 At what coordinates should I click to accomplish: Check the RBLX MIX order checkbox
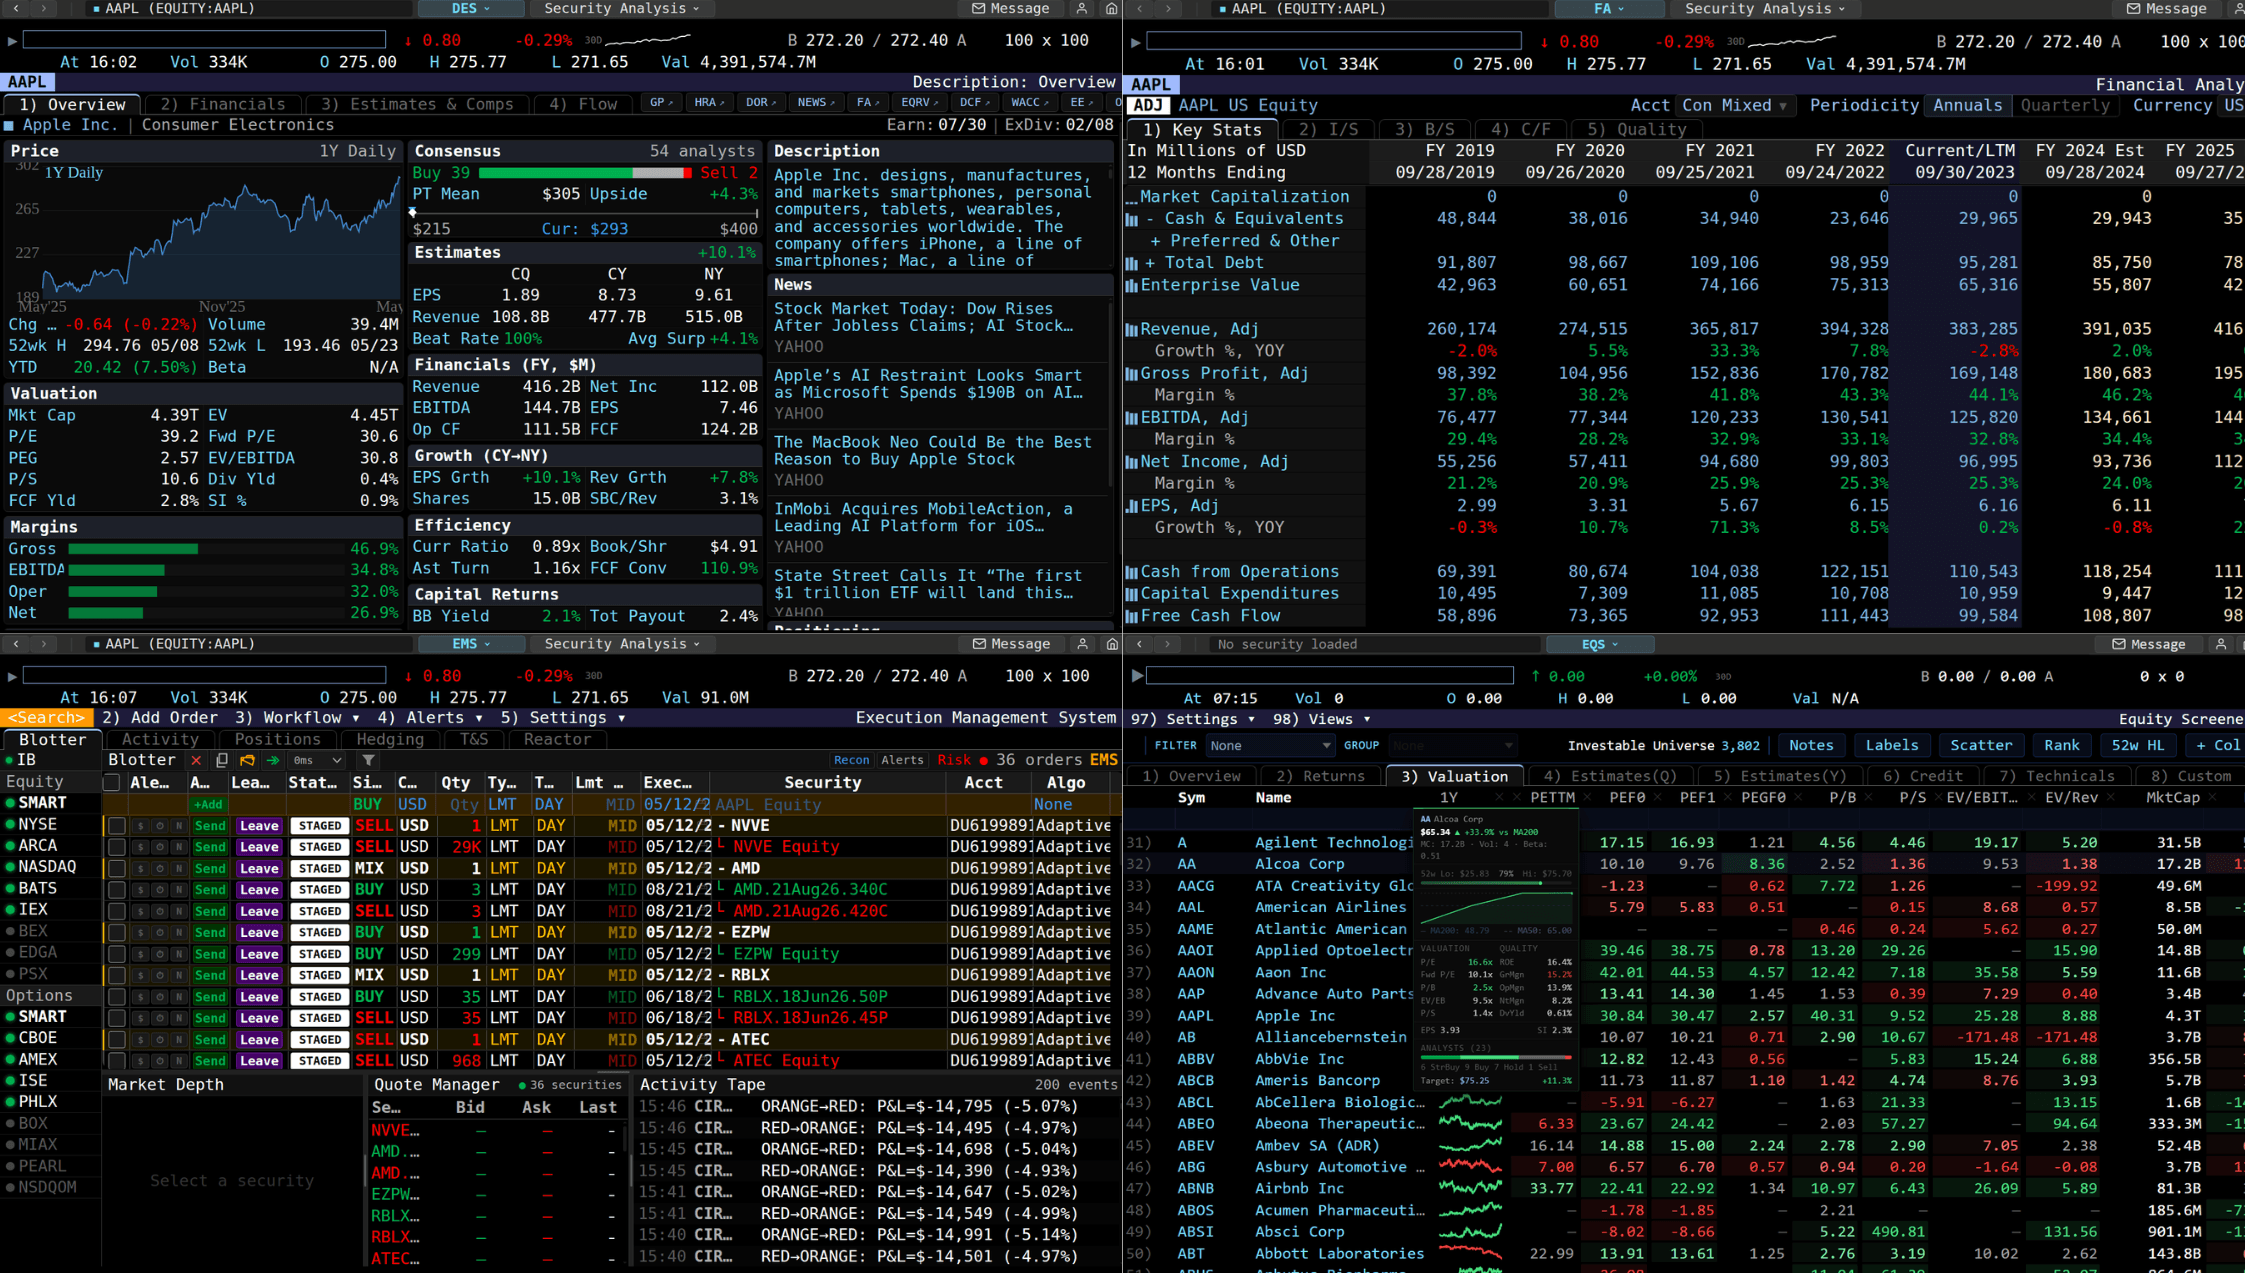[x=117, y=975]
